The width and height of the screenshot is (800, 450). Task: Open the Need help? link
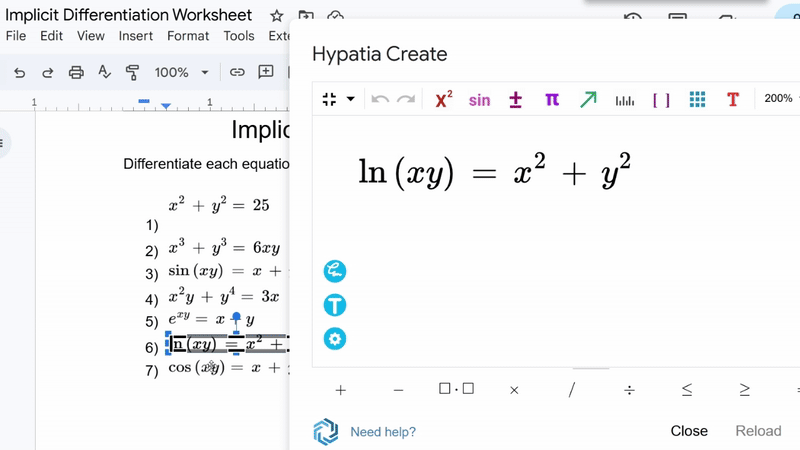click(x=382, y=432)
